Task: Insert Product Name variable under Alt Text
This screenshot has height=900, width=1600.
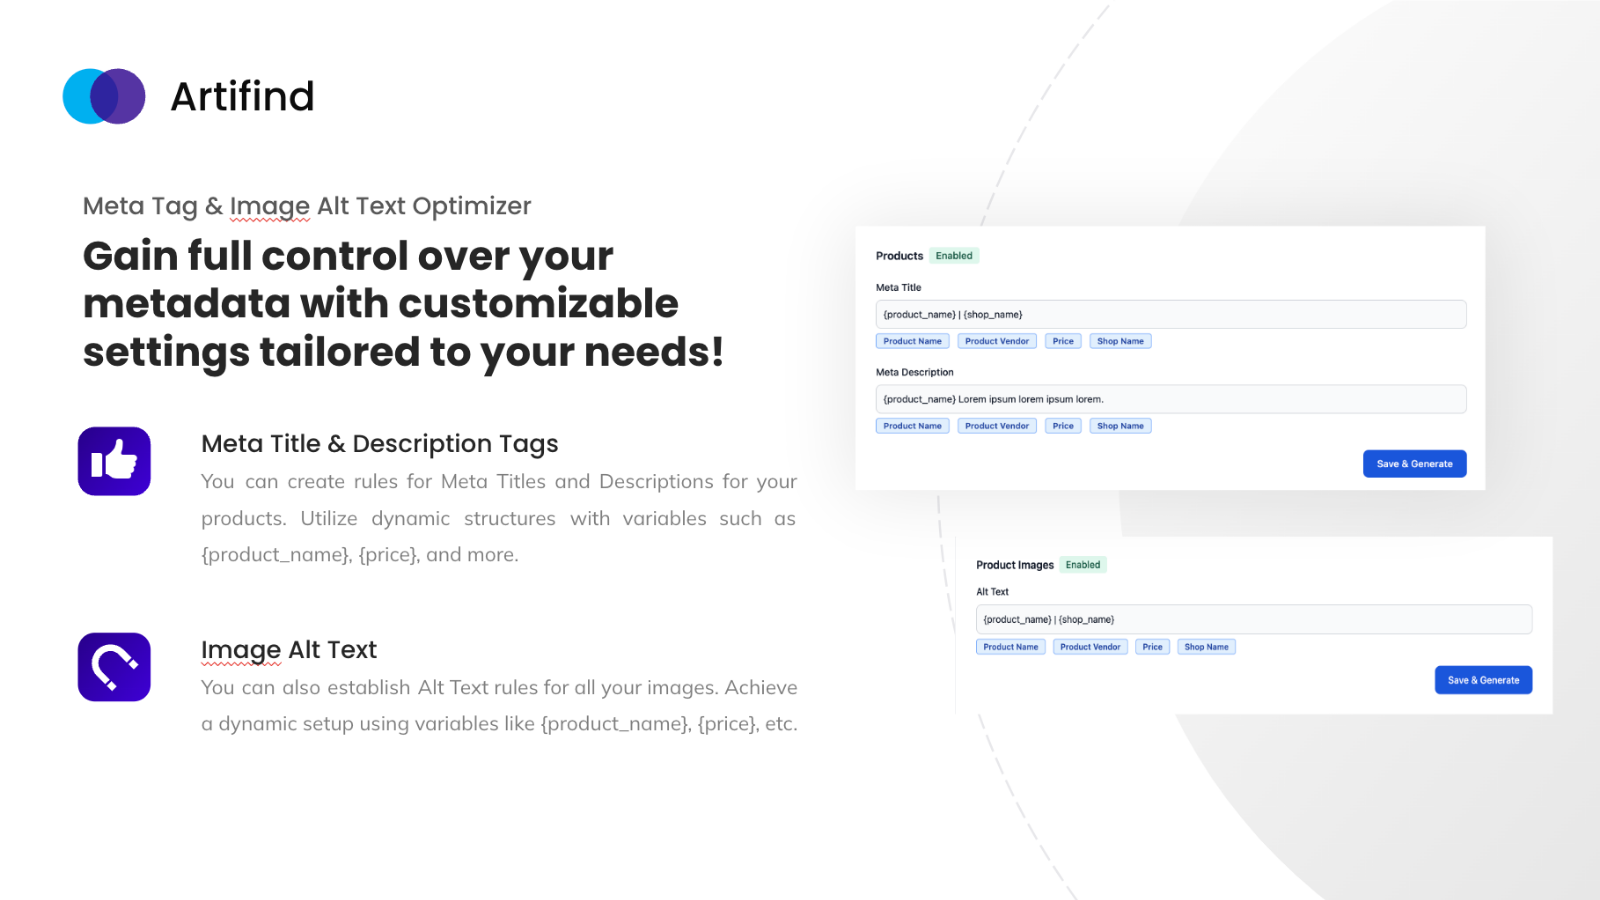Action: tap(1011, 647)
